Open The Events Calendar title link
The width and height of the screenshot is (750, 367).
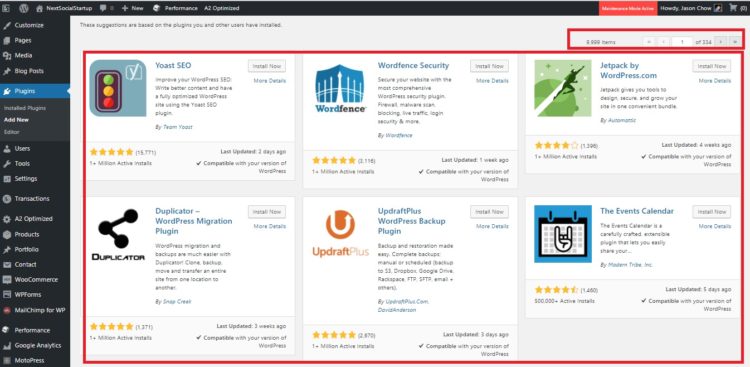(x=637, y=211)
